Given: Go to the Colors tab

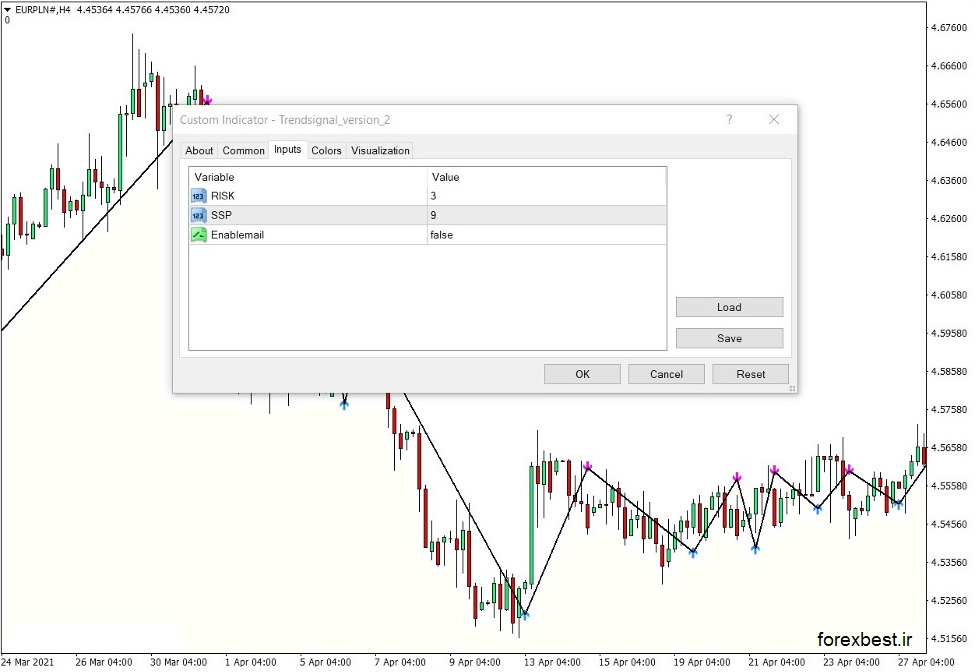Looking at the screenshot, I should point(326,151).
